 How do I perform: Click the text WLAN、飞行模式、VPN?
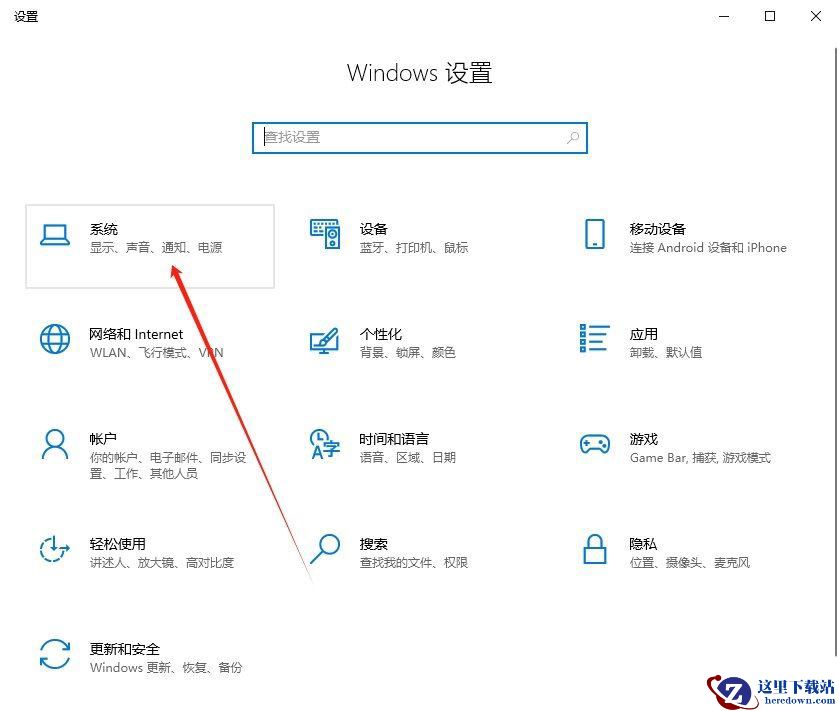tap(156, 352)
